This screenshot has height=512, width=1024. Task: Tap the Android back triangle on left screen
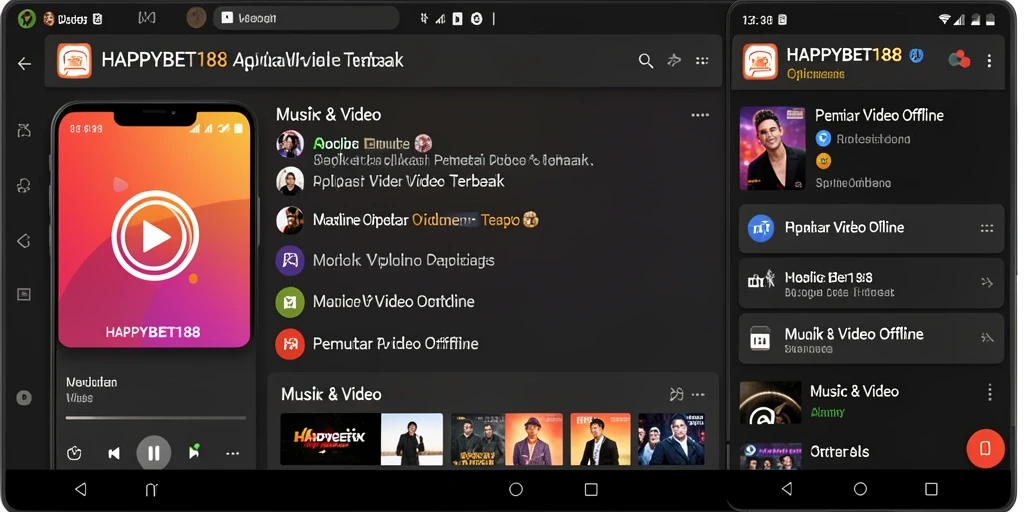80,489
